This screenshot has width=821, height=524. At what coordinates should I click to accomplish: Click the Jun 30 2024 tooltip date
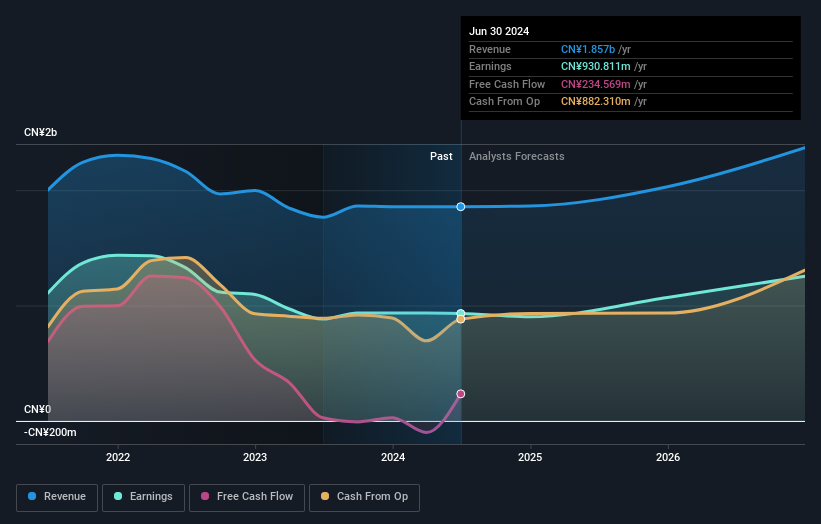pos(499,31)
